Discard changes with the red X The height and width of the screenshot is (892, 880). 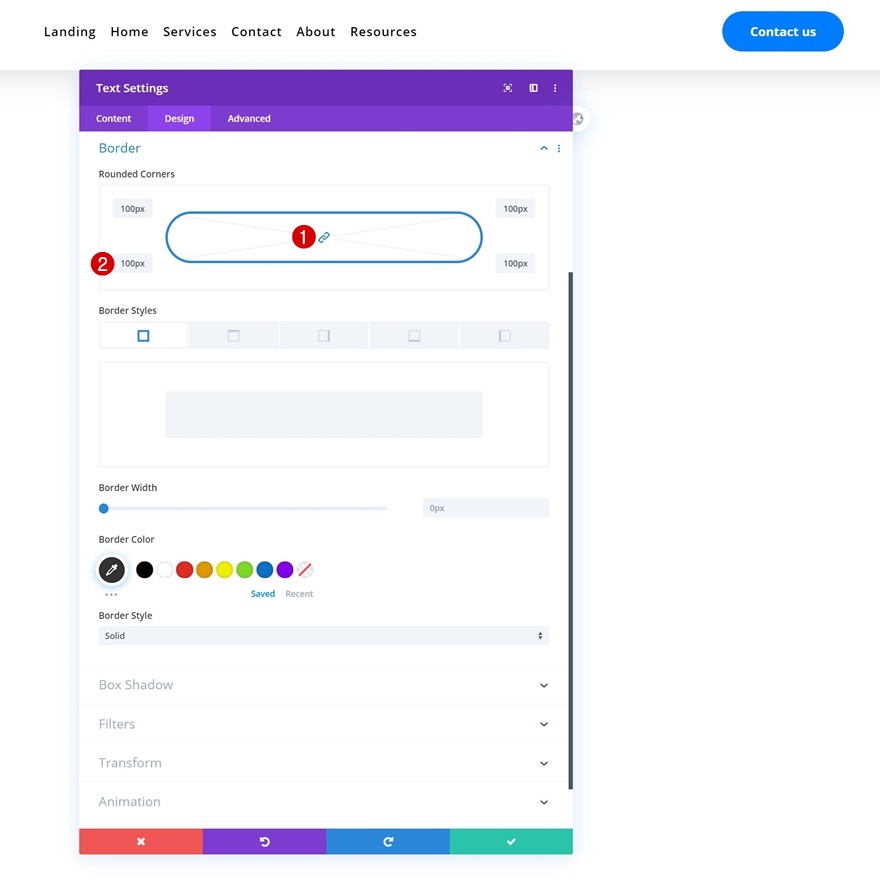pyautogui.click(x=141, y=842)
